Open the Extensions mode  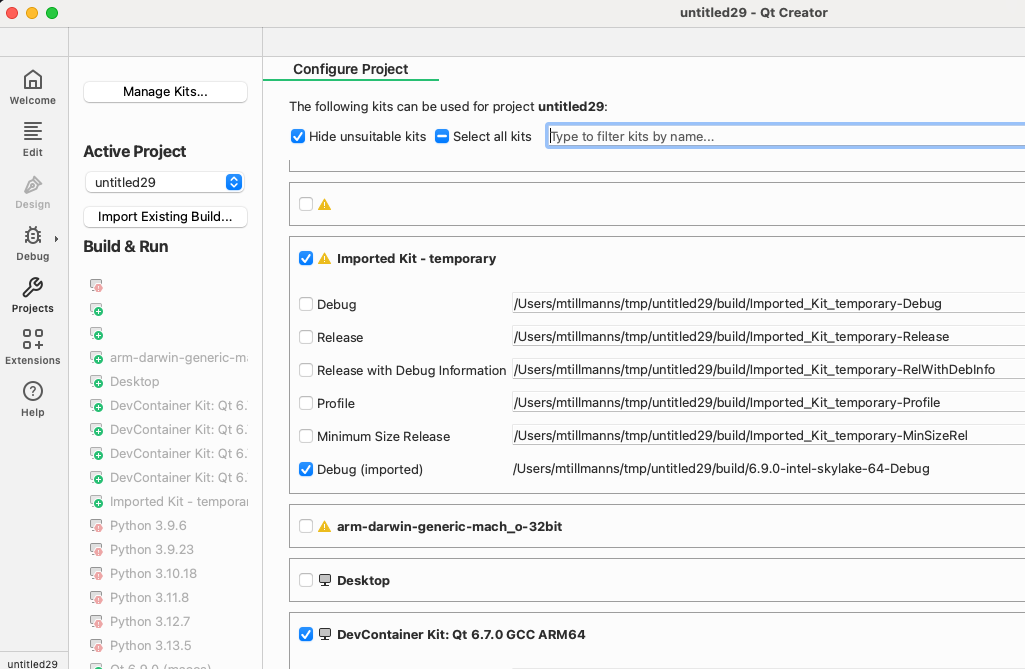(33, 347)
